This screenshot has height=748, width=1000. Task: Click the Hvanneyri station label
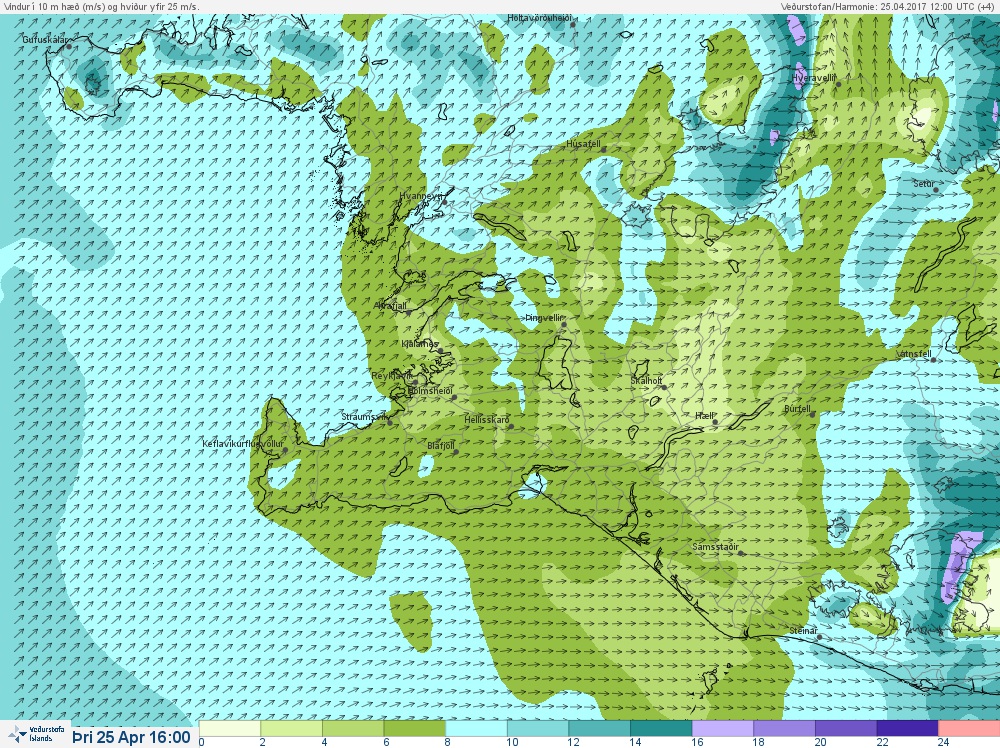click(420, 196)
